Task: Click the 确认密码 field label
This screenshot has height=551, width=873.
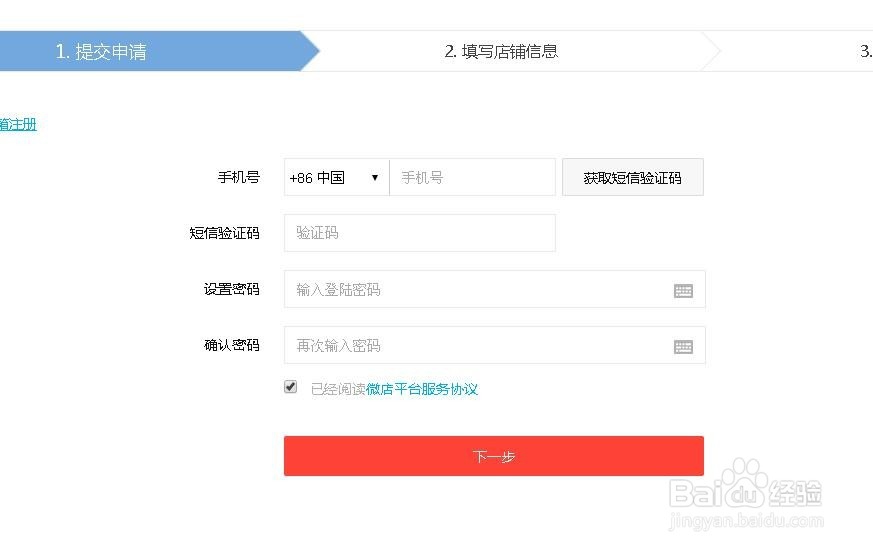Action: 231,345
